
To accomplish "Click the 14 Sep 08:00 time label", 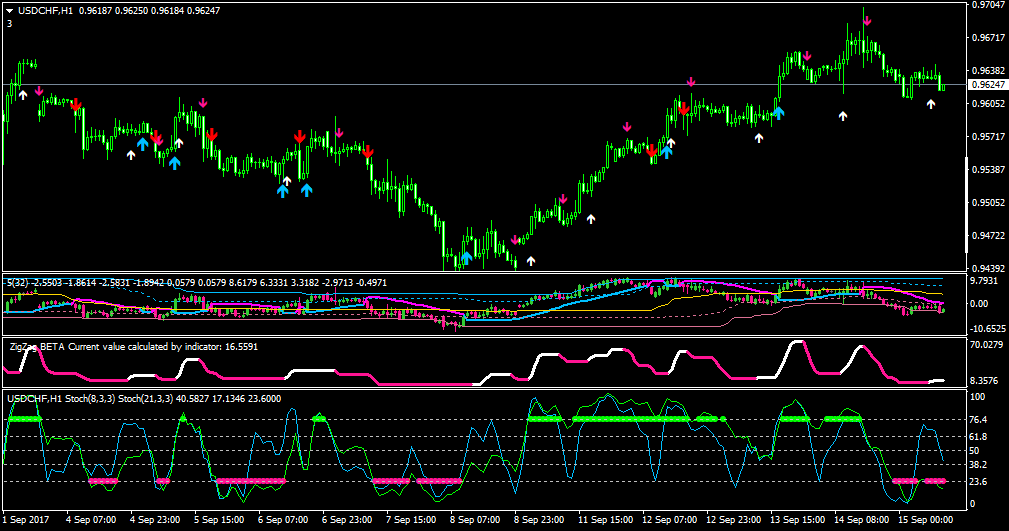I will [862, 519].
